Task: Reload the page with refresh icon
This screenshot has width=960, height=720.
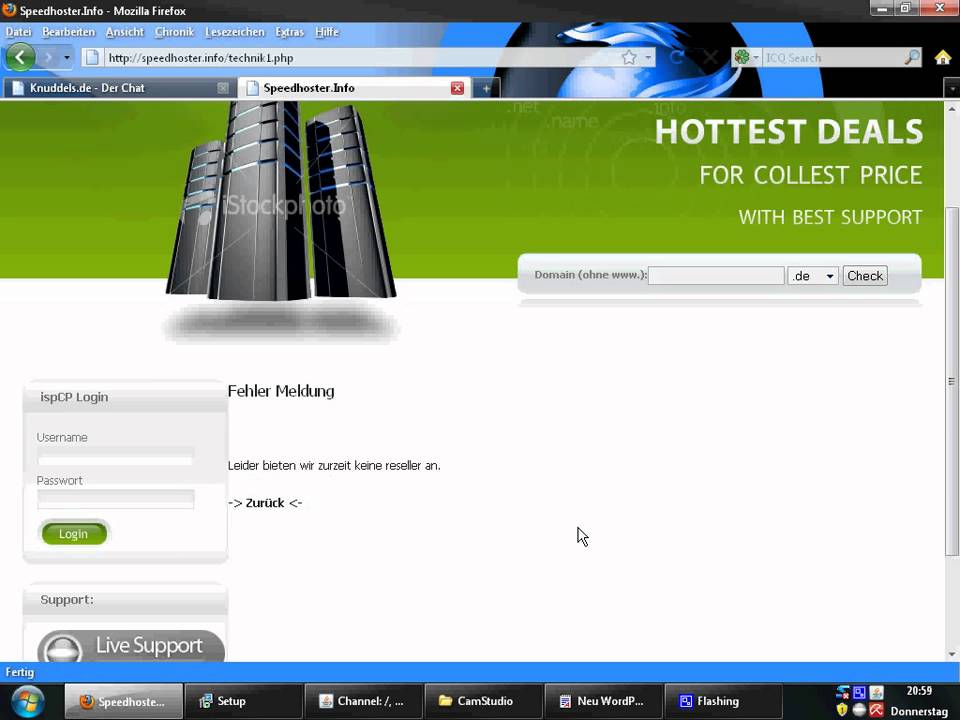Action: tap(677, 58)
